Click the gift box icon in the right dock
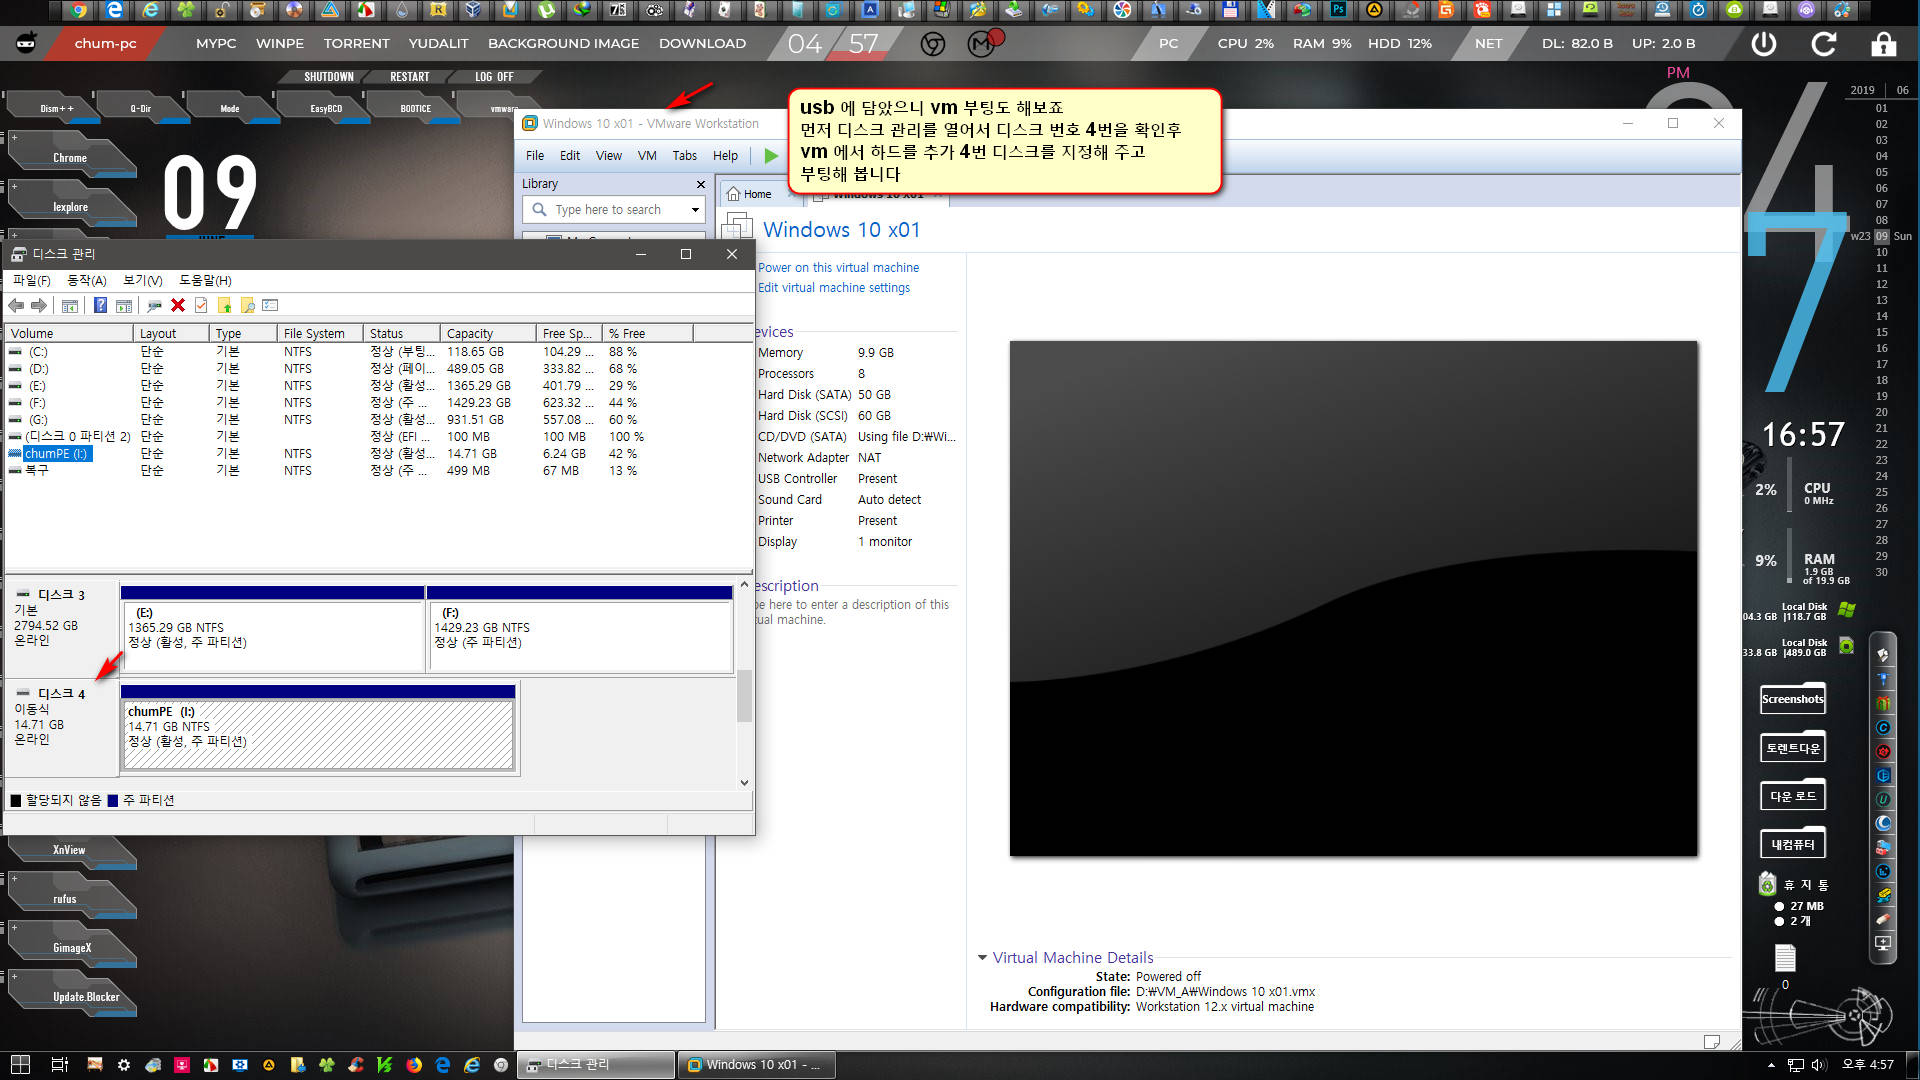 [1883, 703]
